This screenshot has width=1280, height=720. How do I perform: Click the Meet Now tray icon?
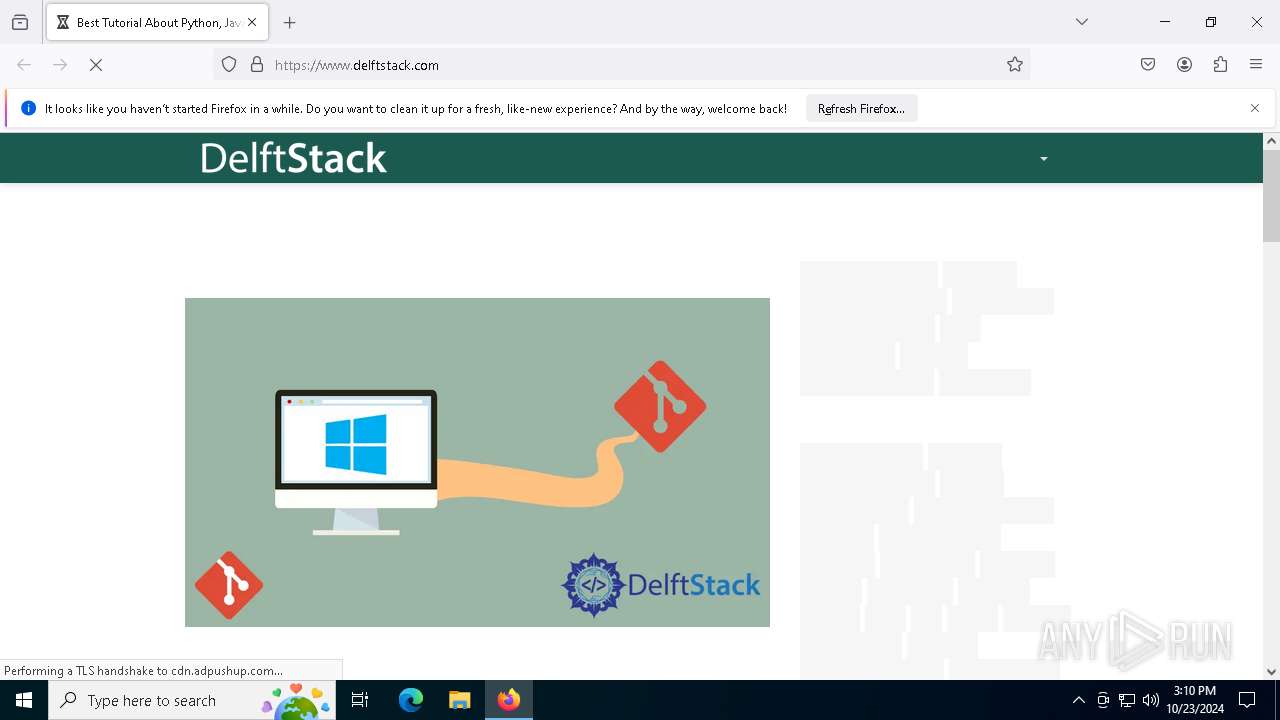[1103, 700]
